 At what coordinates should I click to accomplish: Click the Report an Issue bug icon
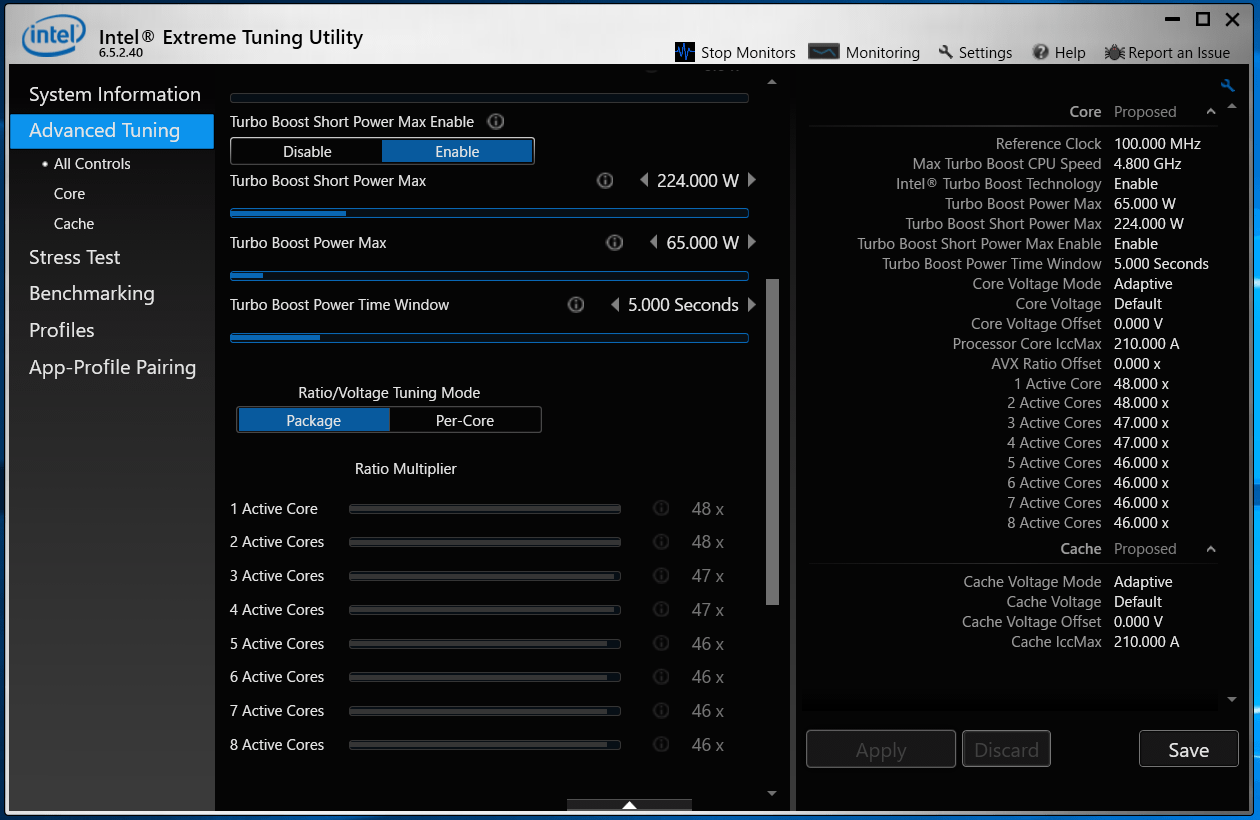coord(1115,52)
